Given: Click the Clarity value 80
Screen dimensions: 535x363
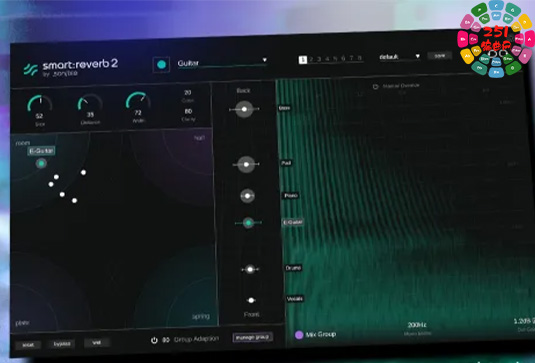Looking at the screenshot, I should [188, 111].
